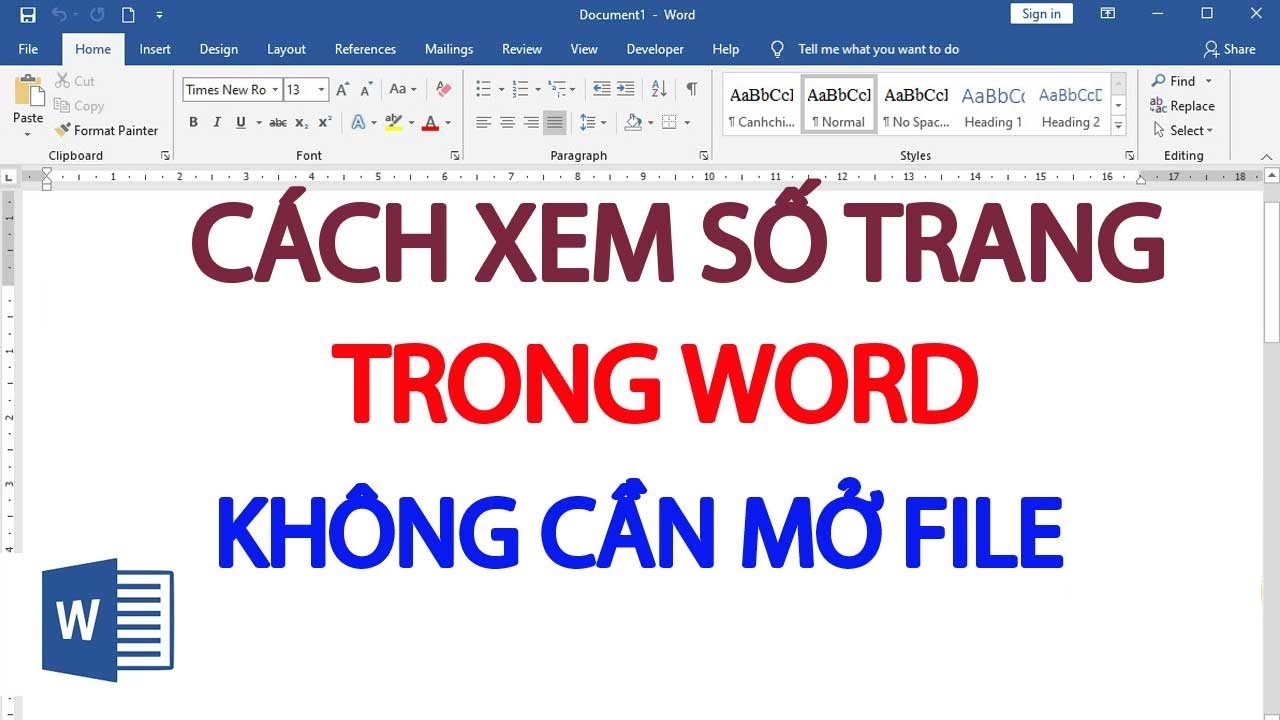This screenshot has width=1280, height=720.
Task: Toggle Superscript formatting
Action: point(325,122)
